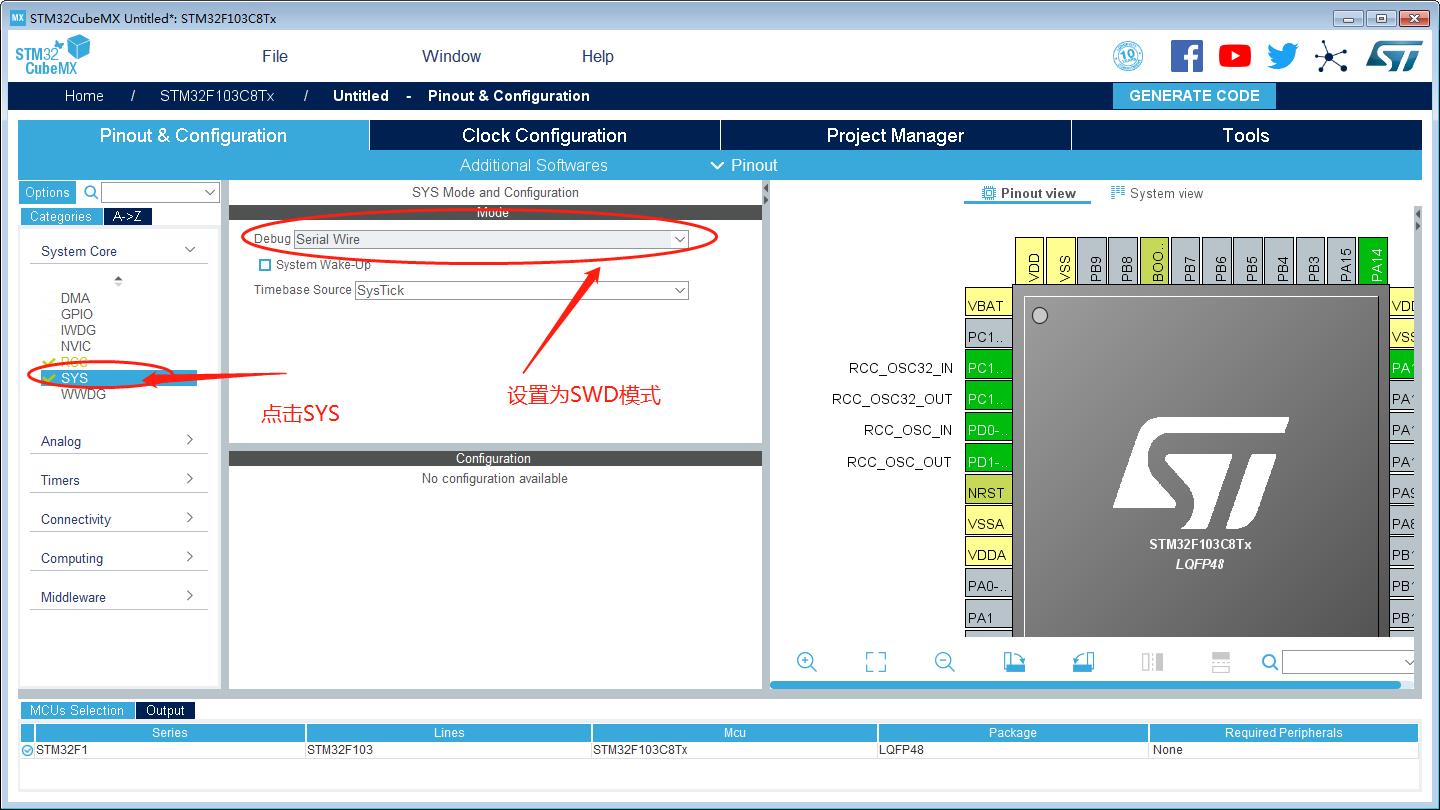Rotate the chip view counter-clockwise
The height and width of the screenshot is (810, 1440).
[1083, 662]
